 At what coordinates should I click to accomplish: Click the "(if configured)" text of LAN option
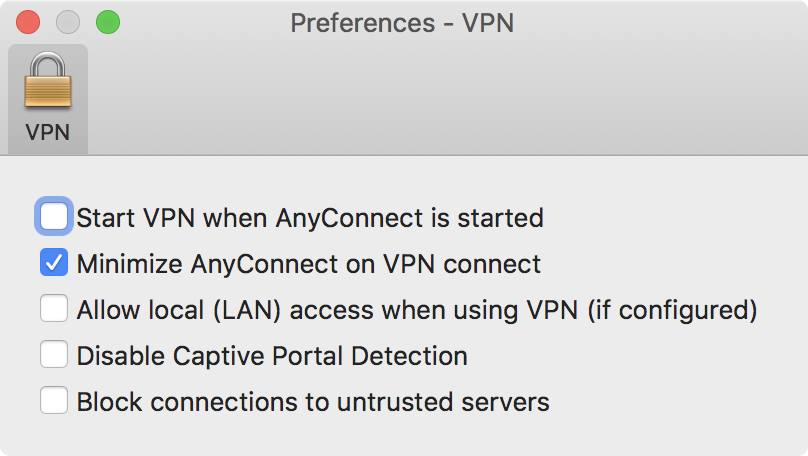click(x=672, y=310)
